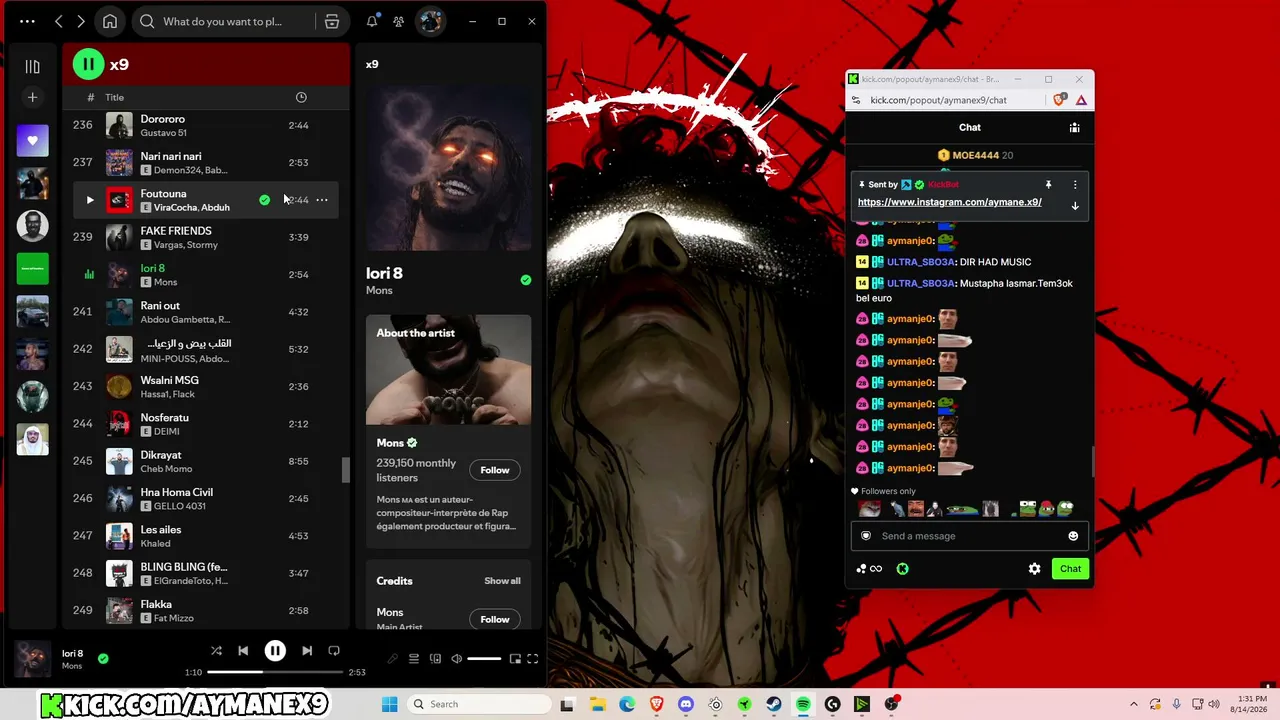Seek in the song progress bar
The image size is (1280, 720).
(275, 672)
